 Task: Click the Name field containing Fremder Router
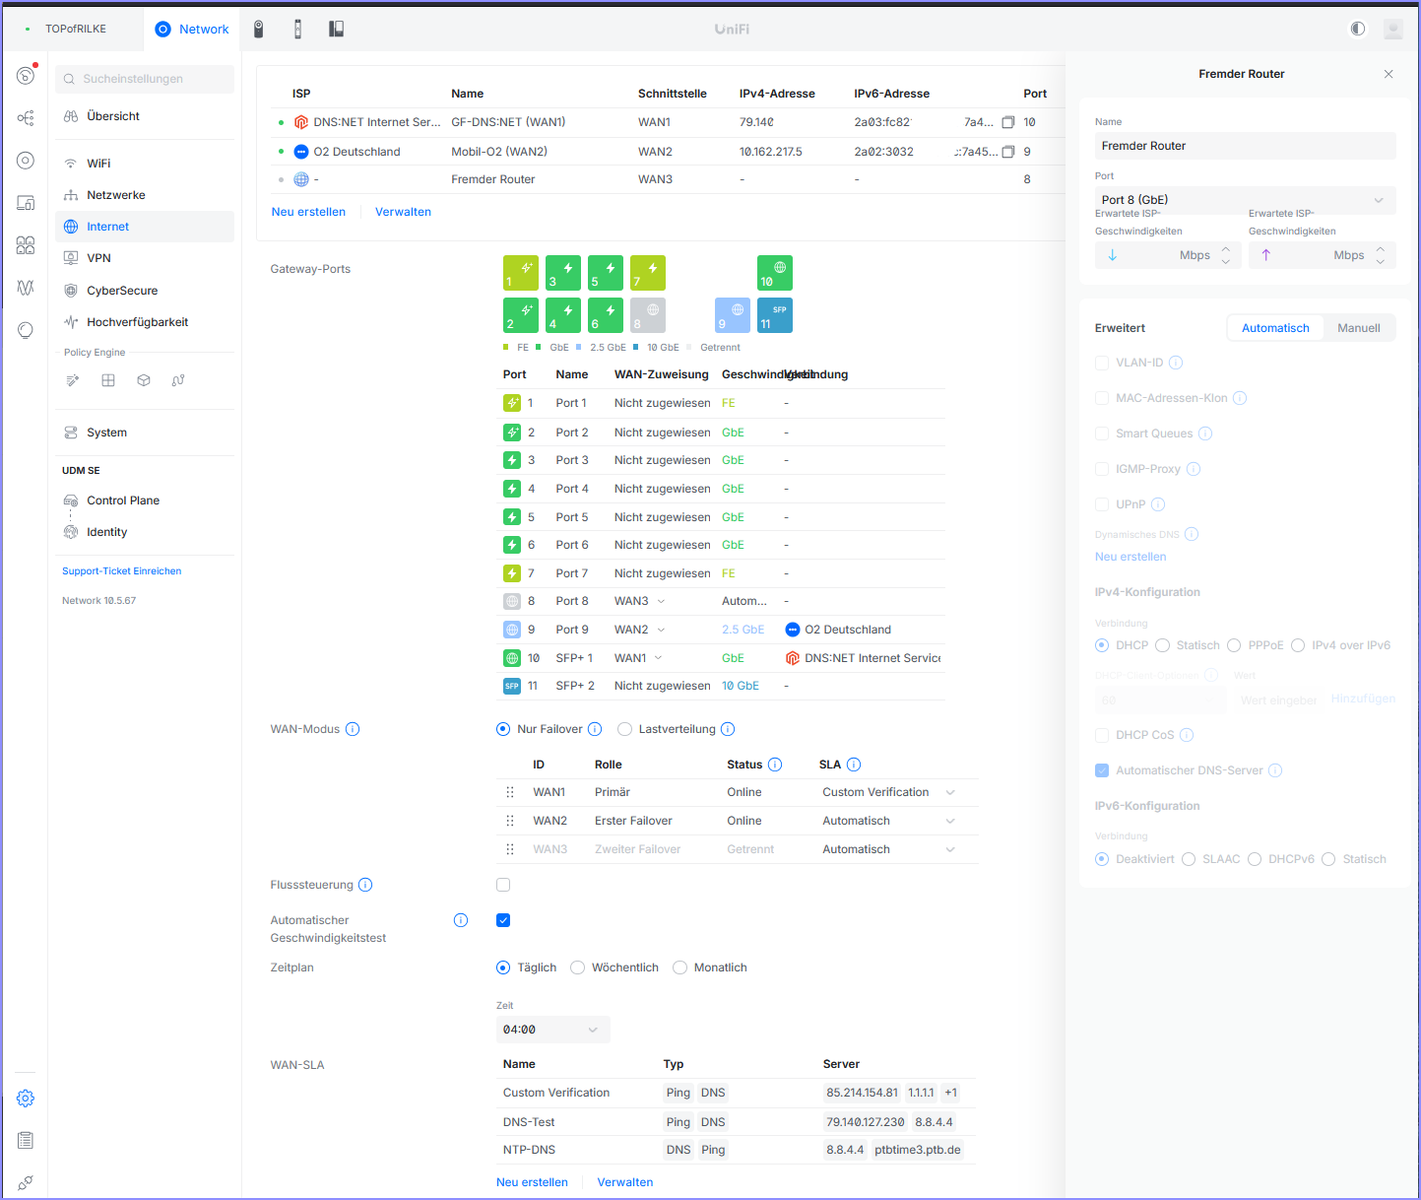1245,146
